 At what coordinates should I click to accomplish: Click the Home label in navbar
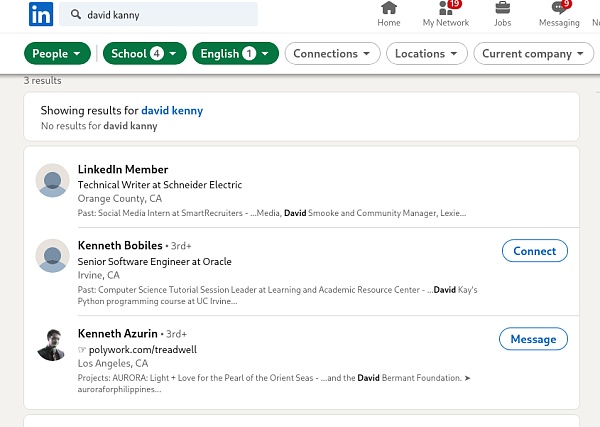389,23
